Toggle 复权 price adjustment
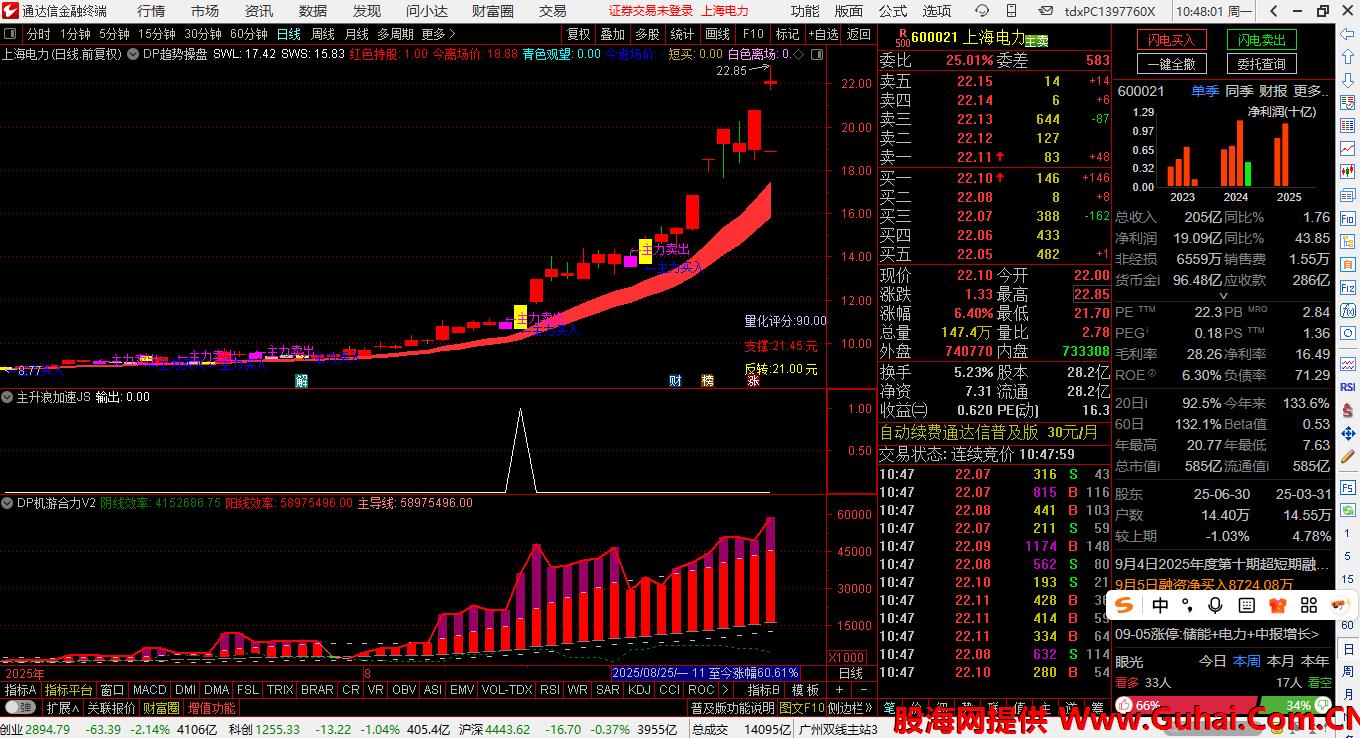Image resolution: width=1360 pixels, height=738 pixels. (x=578, y=34)
